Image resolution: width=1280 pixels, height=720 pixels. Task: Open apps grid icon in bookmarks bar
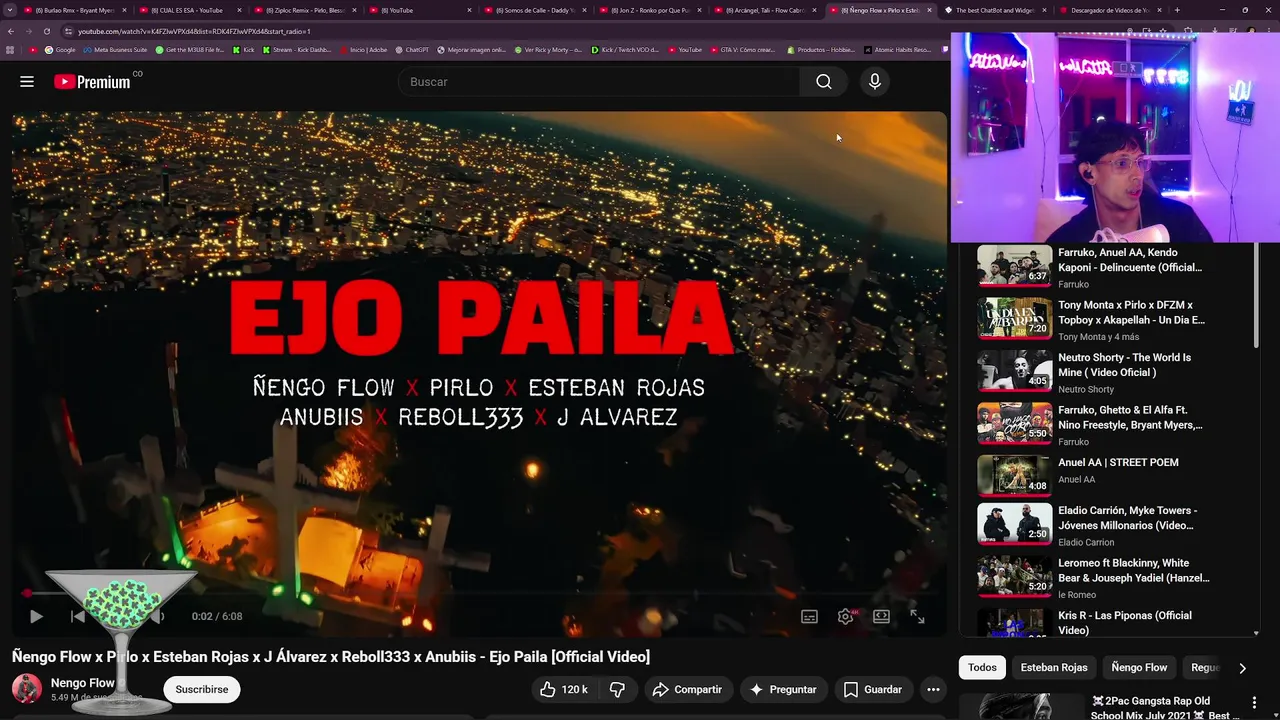pyautogui.click(x=11, y=50)
